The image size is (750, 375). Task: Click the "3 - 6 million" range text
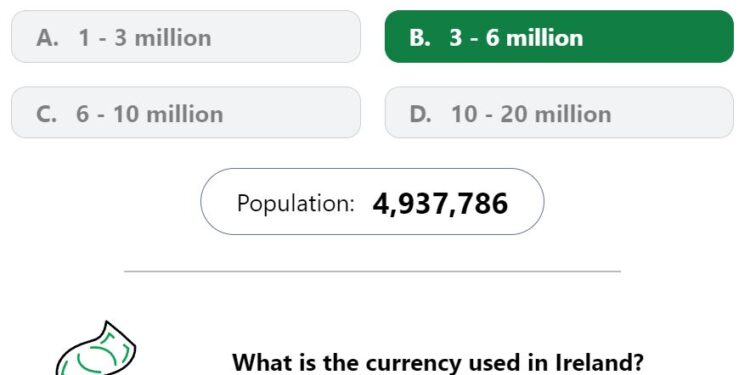coord(516,37)
